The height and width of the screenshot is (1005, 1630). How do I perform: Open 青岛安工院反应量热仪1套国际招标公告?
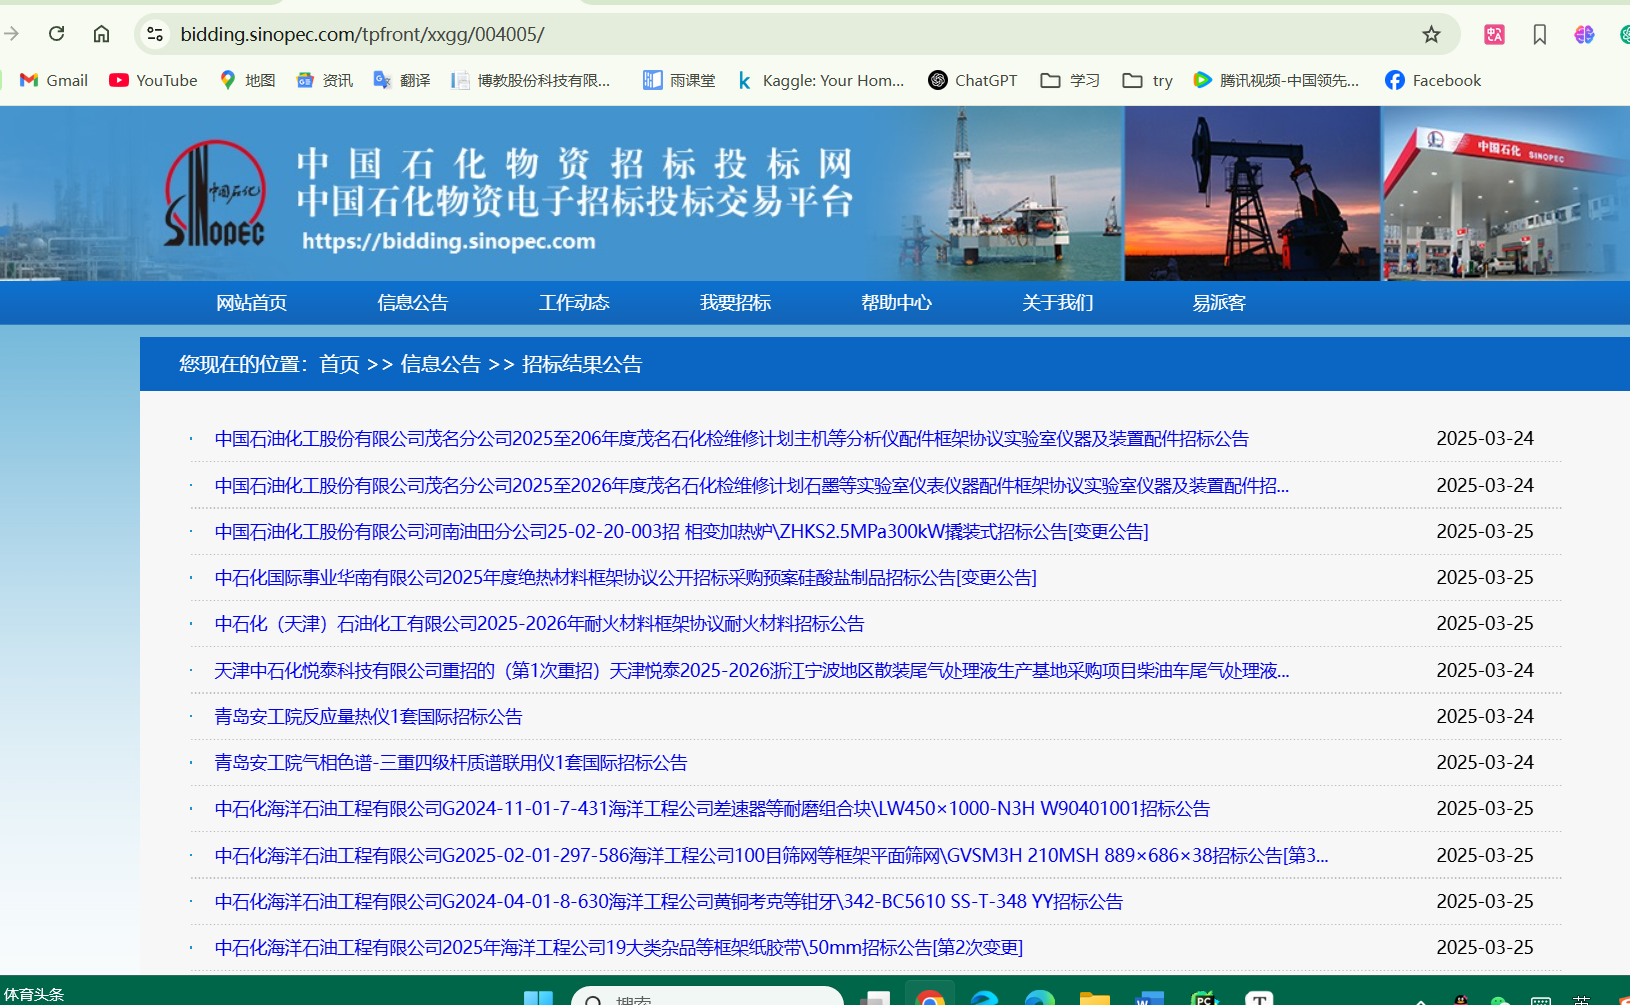click(368, 717)
